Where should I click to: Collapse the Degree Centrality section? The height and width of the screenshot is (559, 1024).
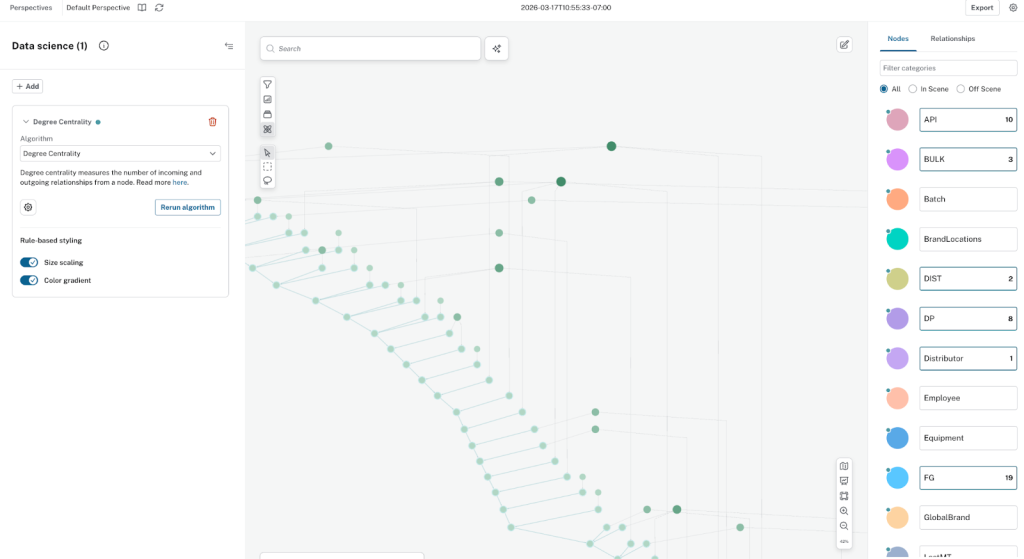click(26, 122)
